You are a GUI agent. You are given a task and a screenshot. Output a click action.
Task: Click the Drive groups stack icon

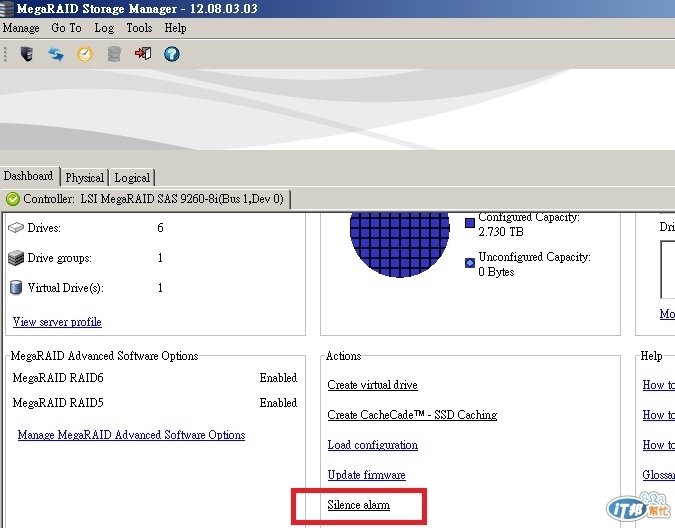click(16, 258)
